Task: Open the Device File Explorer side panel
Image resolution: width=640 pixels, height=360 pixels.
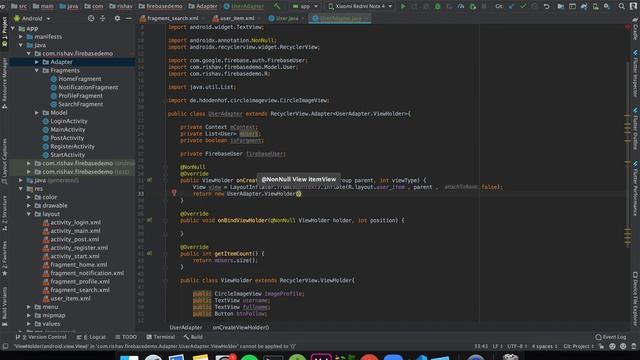Action: [636, 299]
